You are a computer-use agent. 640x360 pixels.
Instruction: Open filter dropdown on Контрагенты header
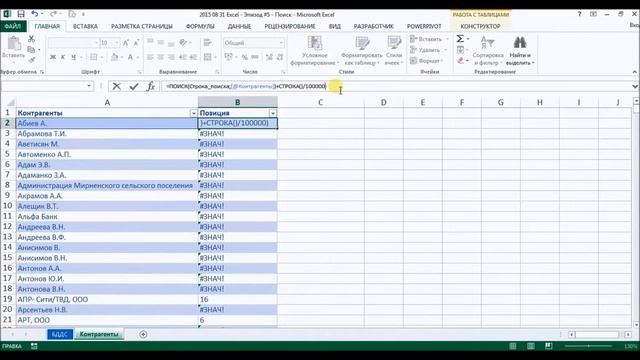(x=193, y=113)
